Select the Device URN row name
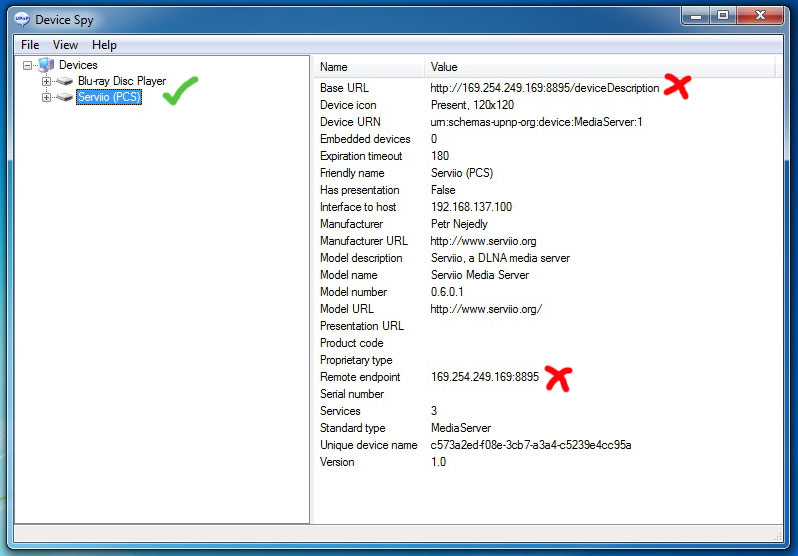Viewport: 798px width, 556px height. tap(350, 122)
